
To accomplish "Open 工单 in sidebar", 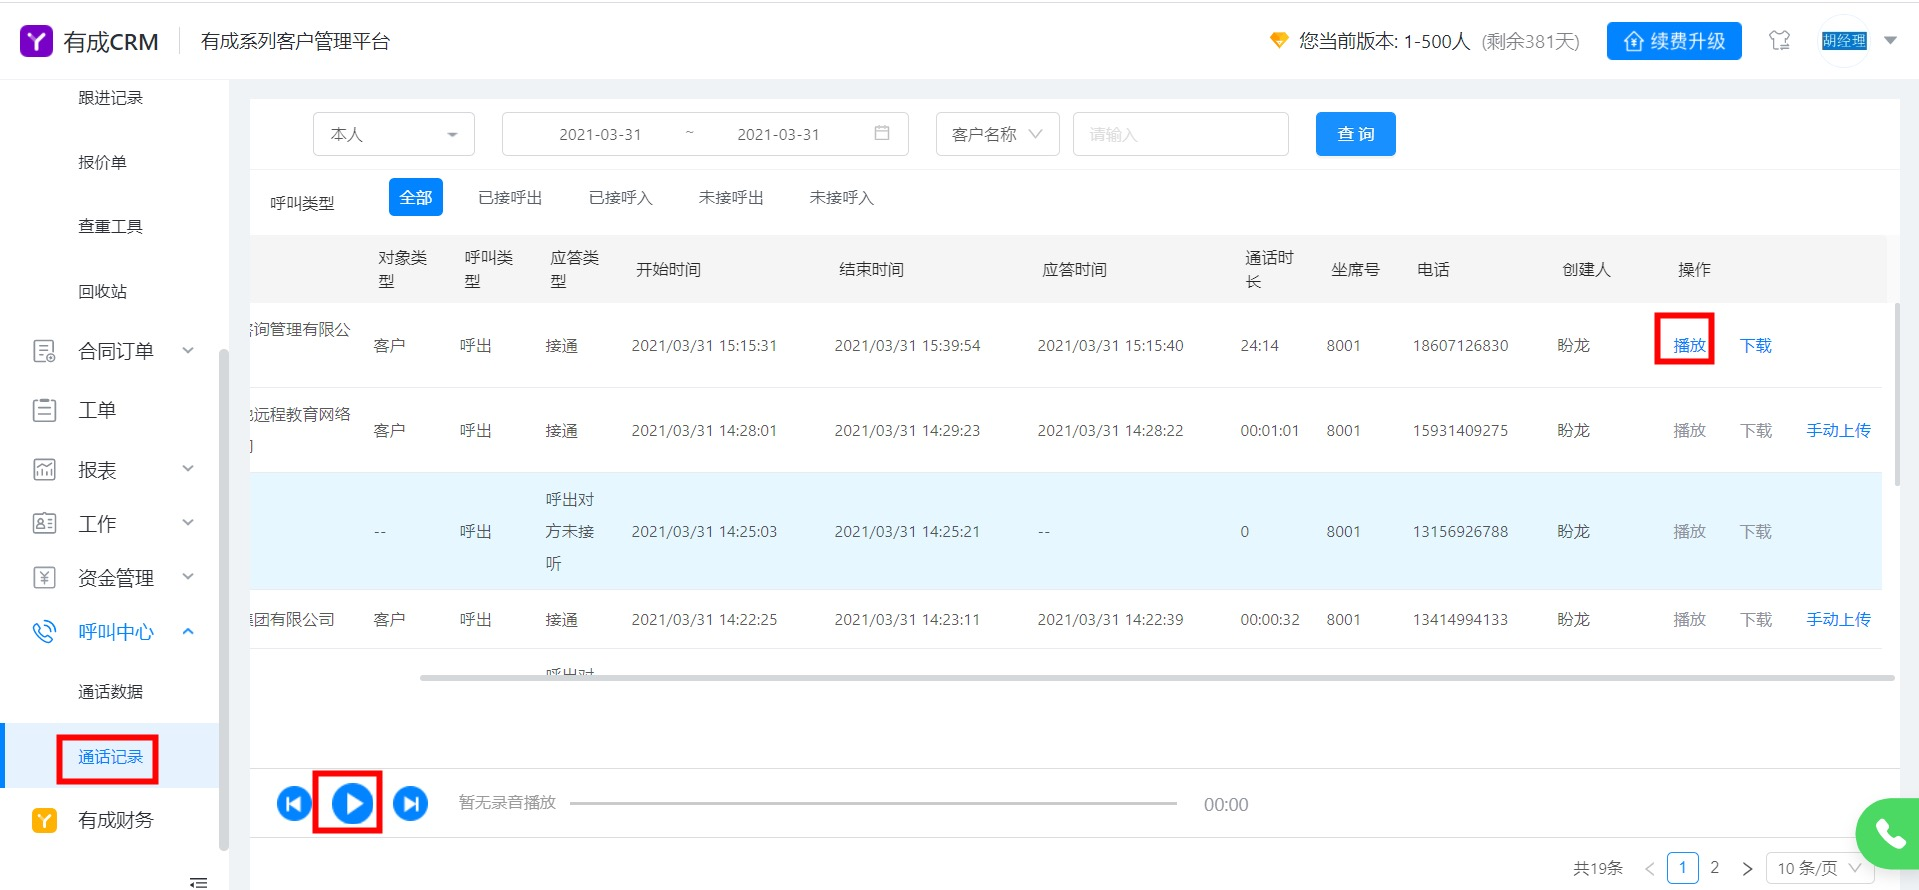I will (x=97, y=410).
